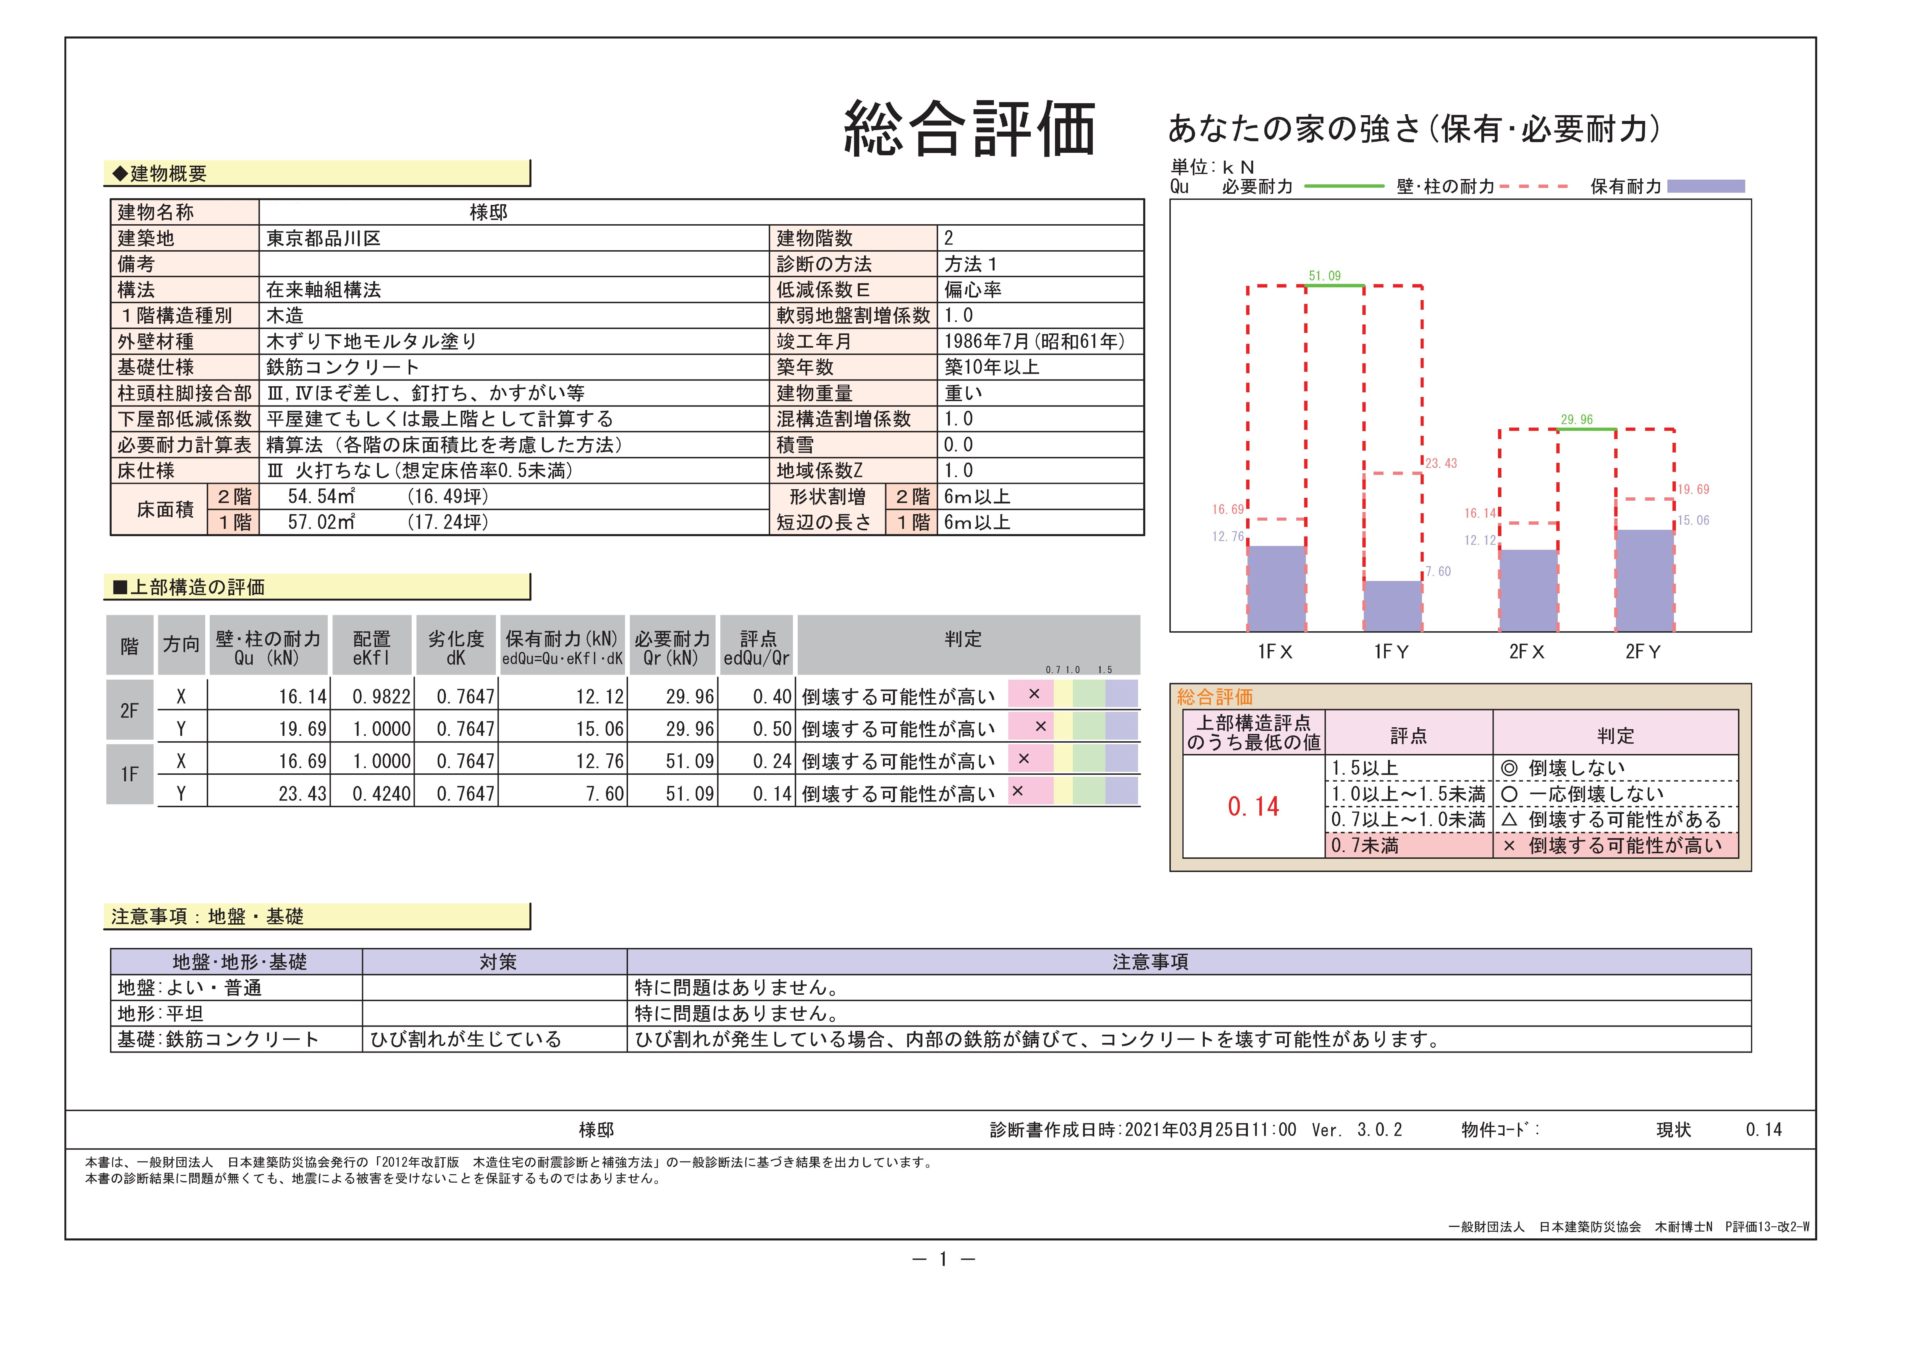Click the 精算法 required strength calculation cell
Screen dimensions: 1920x1357
513,445
